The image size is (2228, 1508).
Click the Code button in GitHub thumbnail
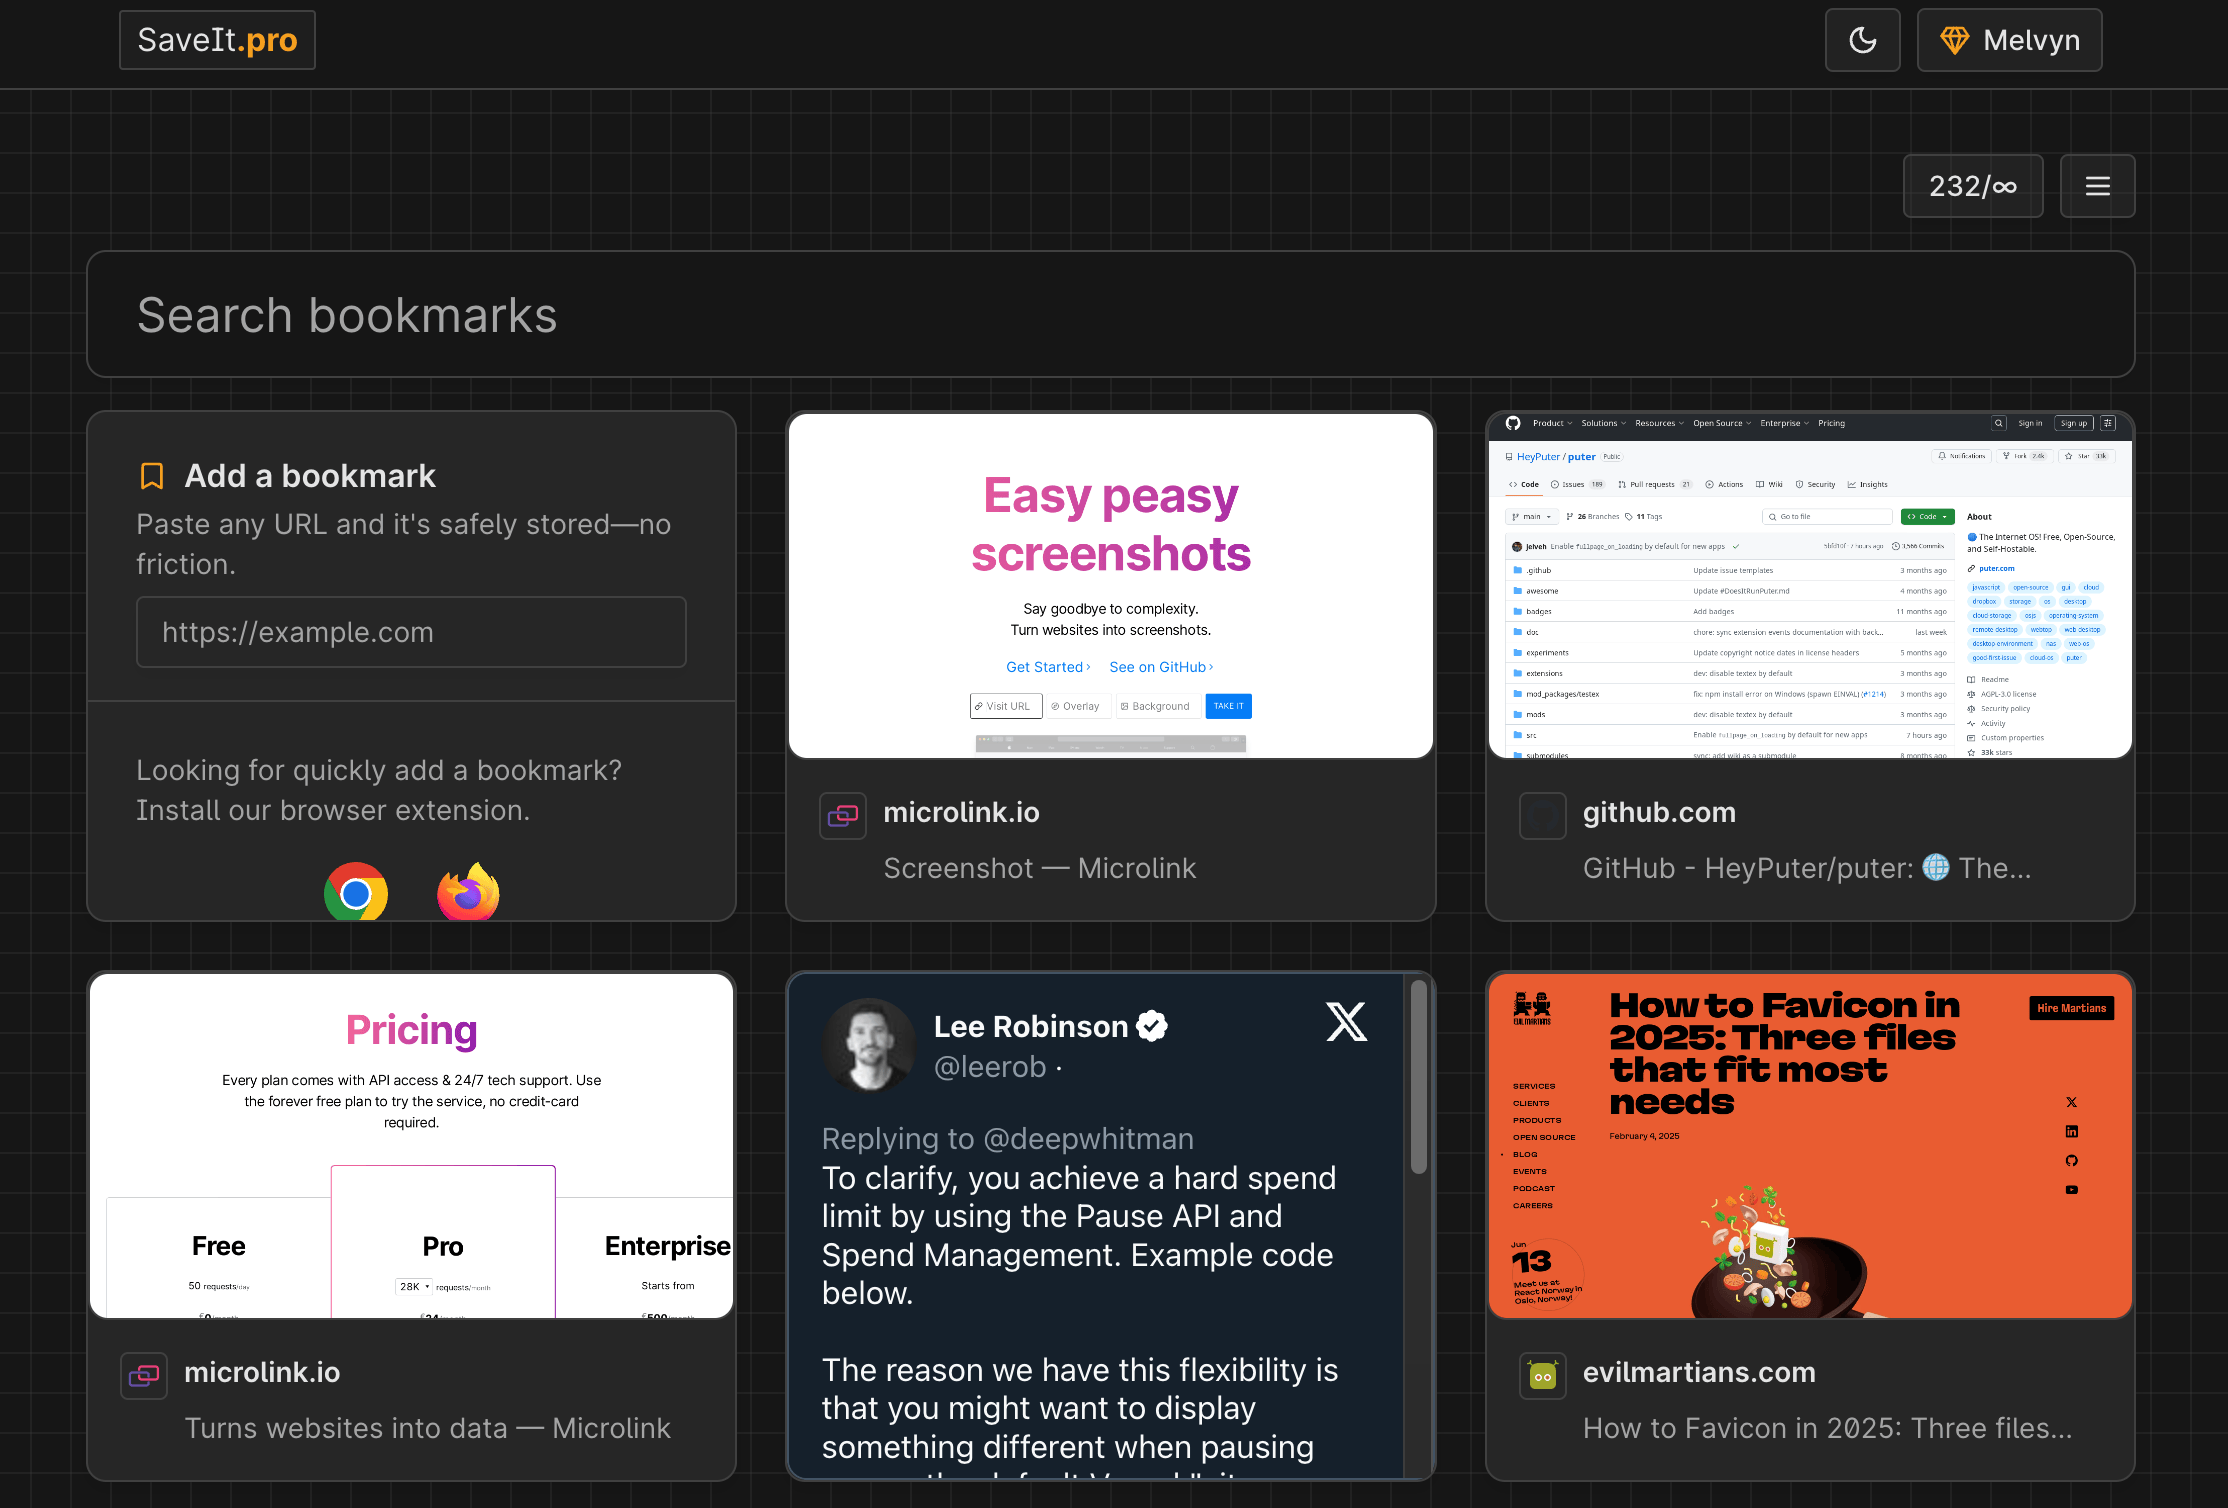coord(1927,517)
